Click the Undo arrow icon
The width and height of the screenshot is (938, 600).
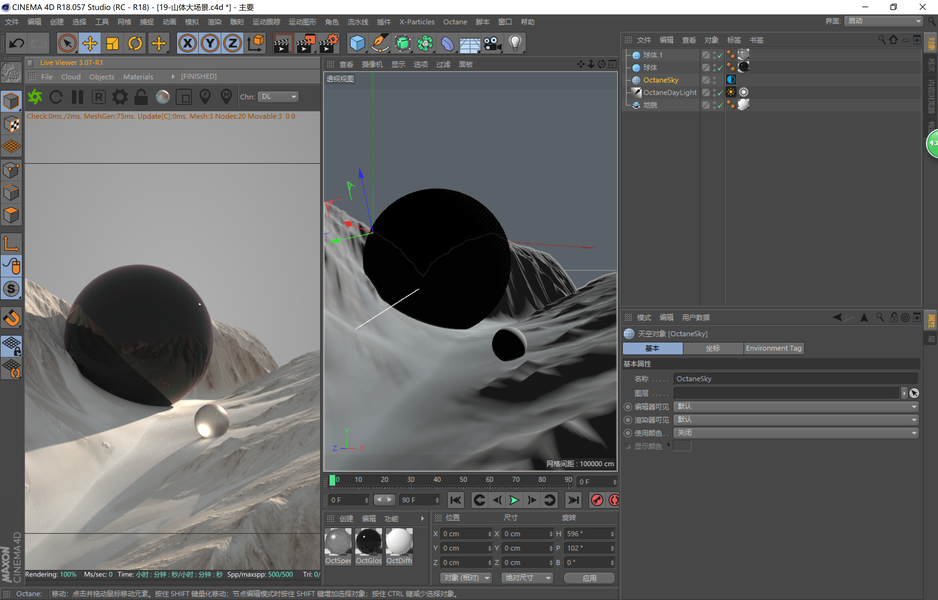(17, 43)
